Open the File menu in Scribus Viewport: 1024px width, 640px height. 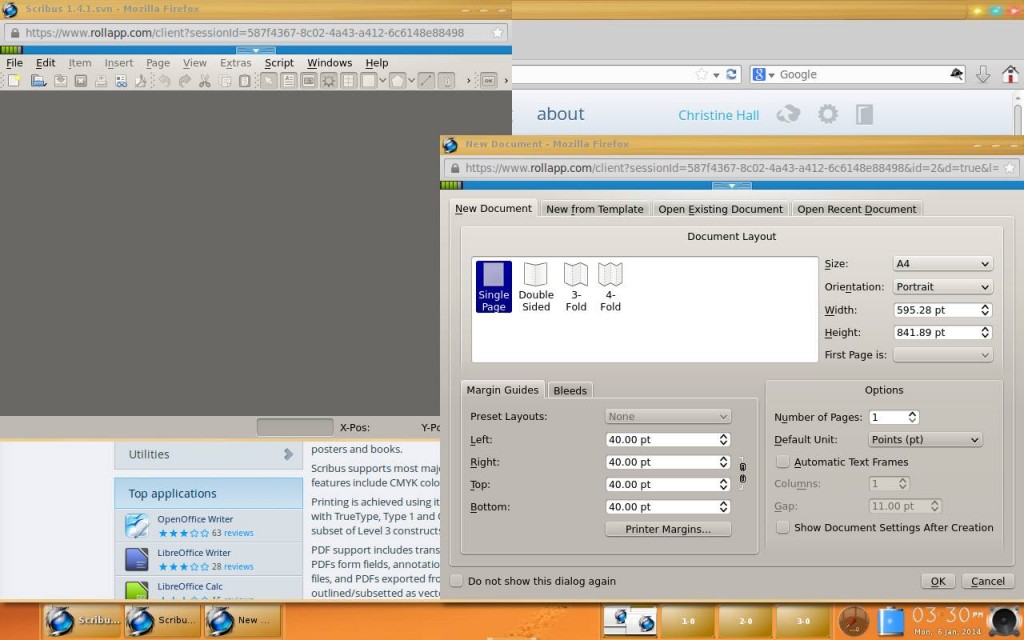tap(14, 63)
